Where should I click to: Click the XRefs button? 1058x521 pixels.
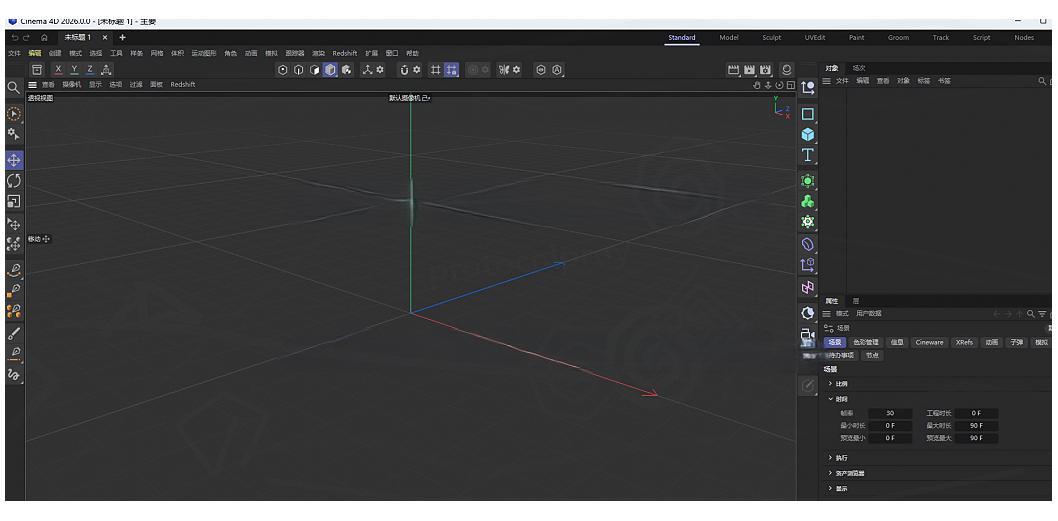(x=964, y=343)
